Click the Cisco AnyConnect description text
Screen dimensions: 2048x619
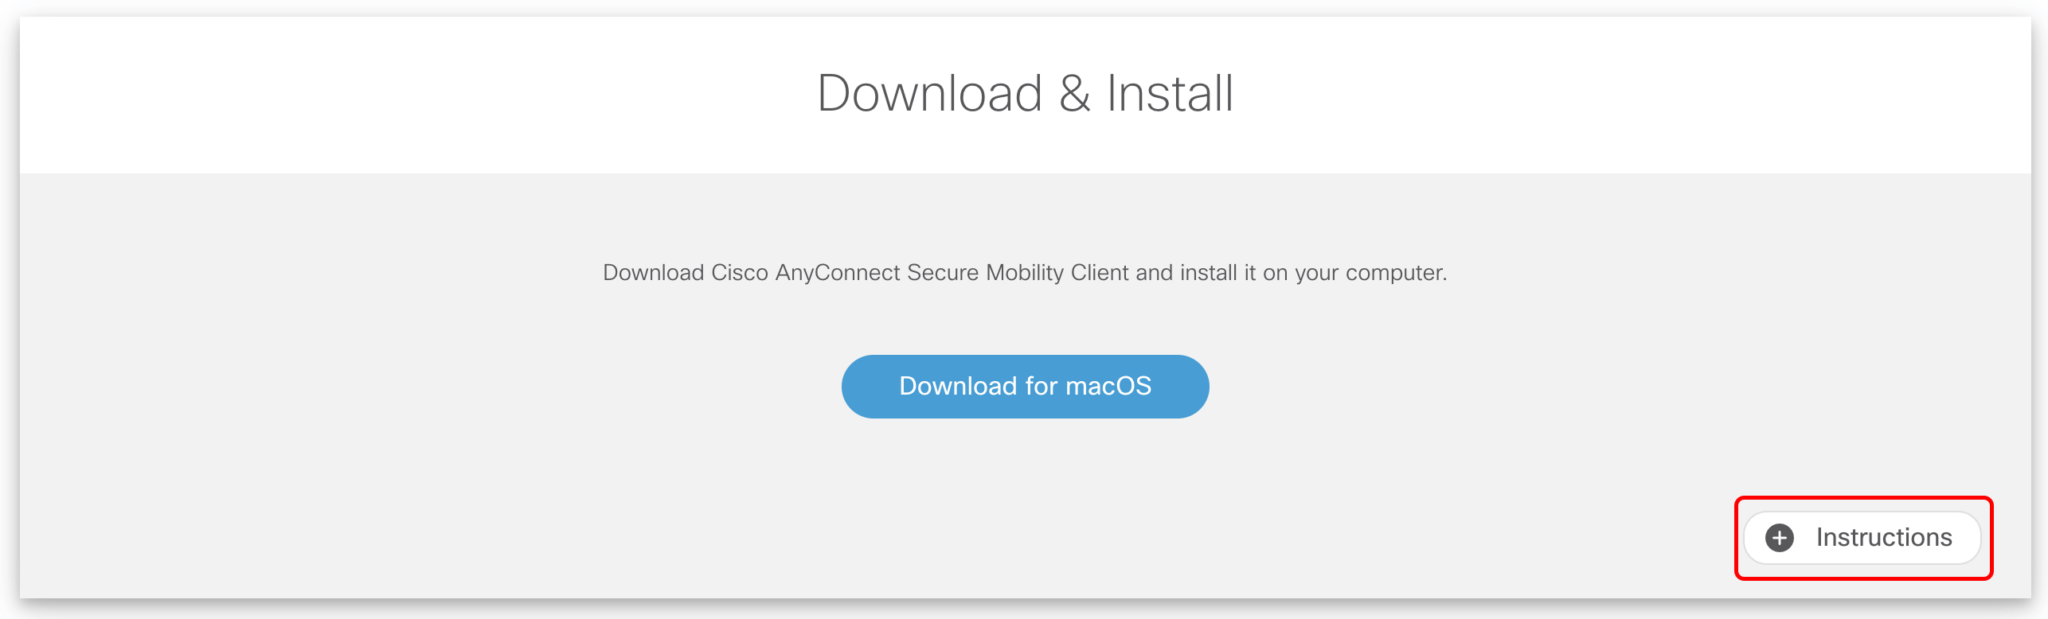pyautogui.click(x=1025, y=273)
